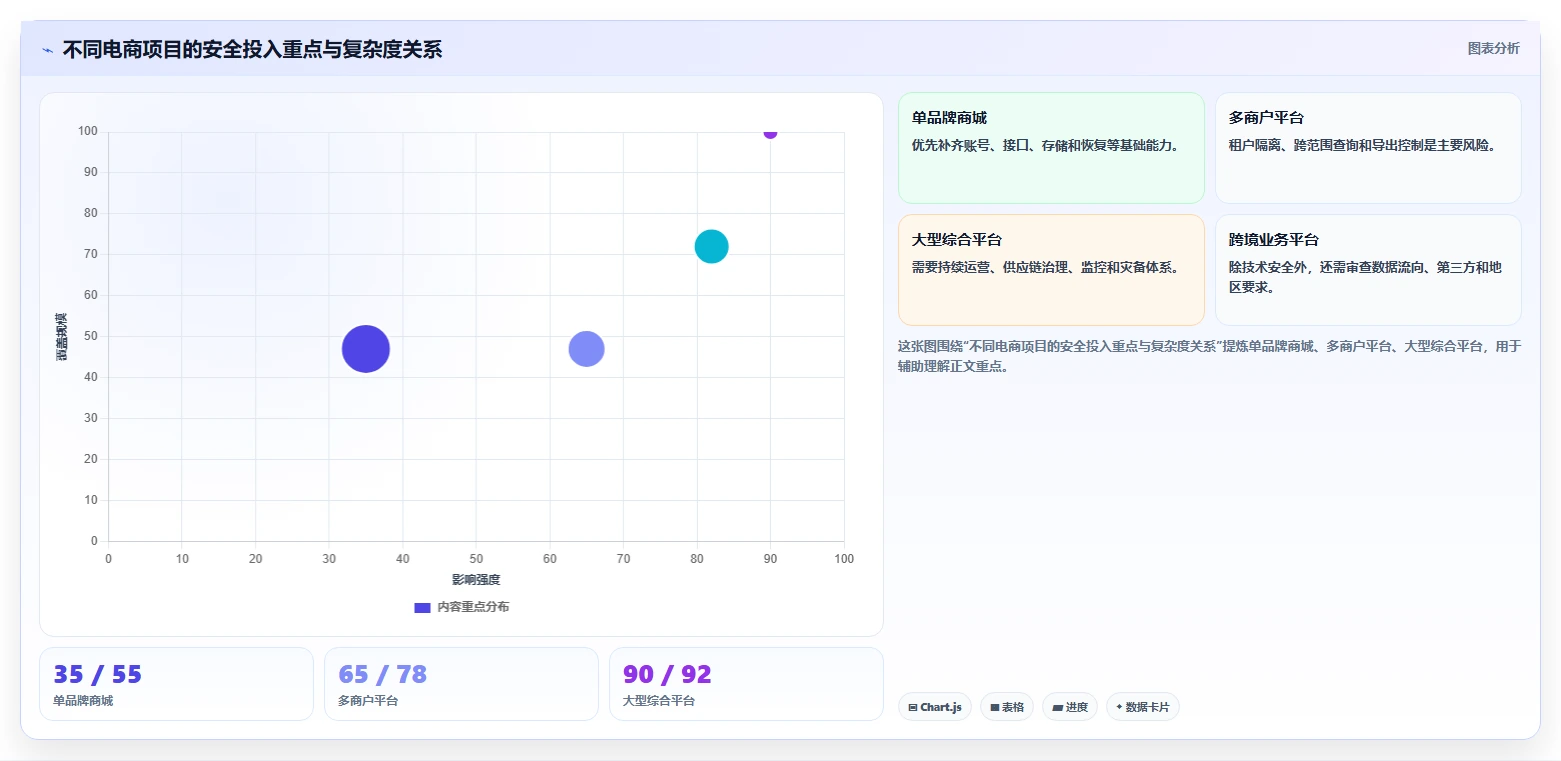Click the lightning icon beside the title

click(48, 50)
